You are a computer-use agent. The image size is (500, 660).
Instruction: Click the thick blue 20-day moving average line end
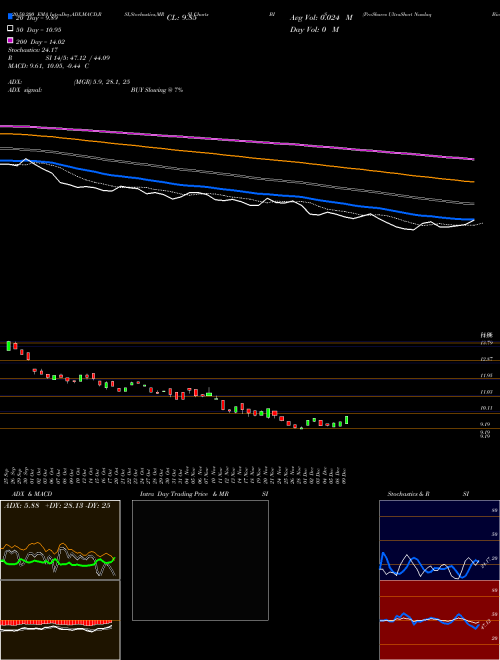pos(472,219)
